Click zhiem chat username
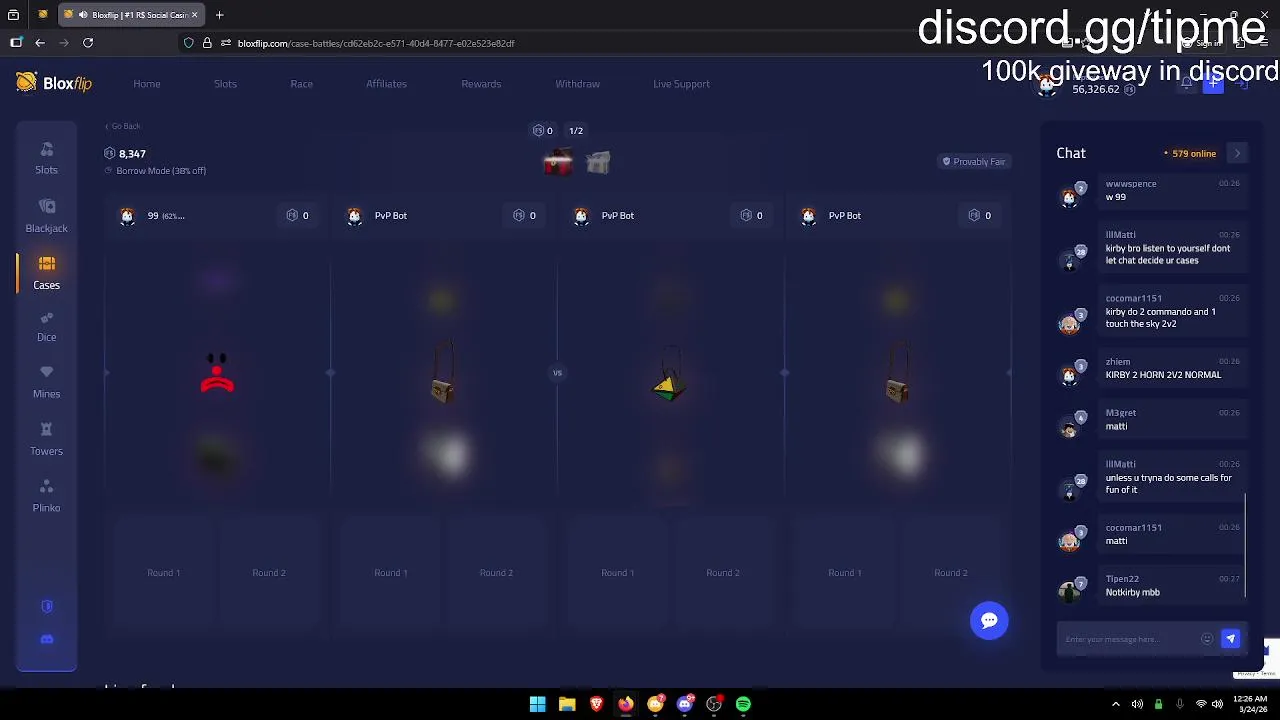 tap(1118, 362)
